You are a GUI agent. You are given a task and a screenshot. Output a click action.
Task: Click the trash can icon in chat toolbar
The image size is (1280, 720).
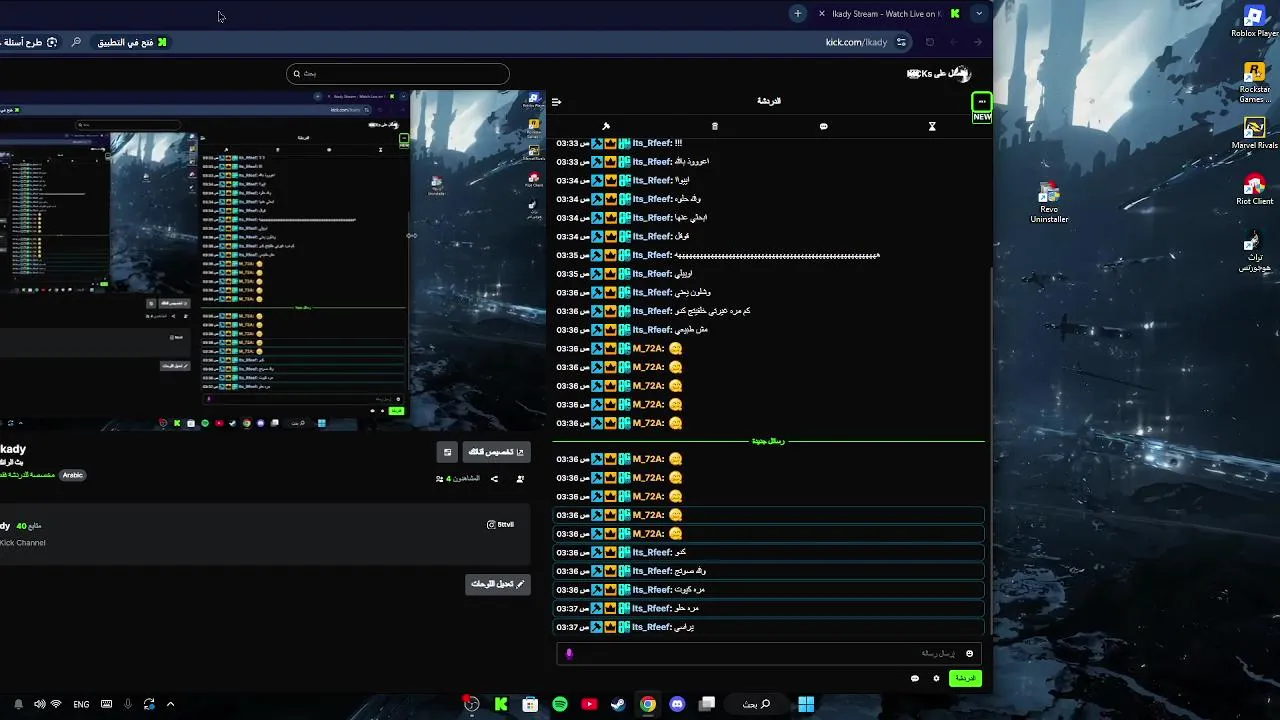coord(714,126)
